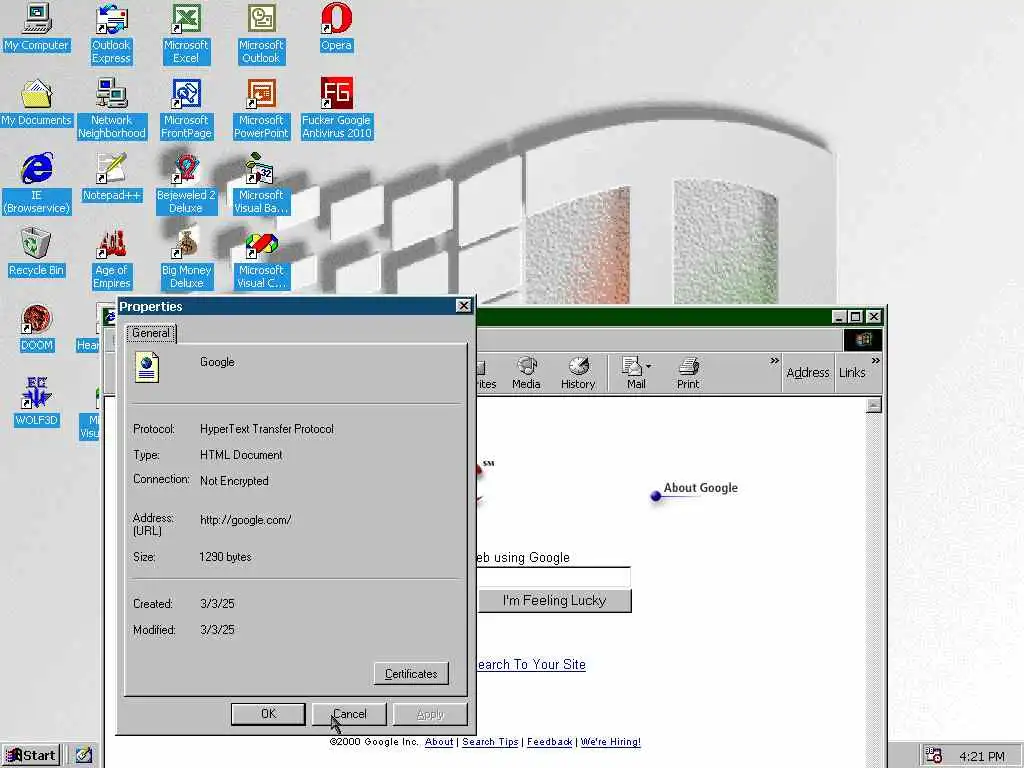Launch Microsoft FrontPage shortcut
This screenshot has width=1024, height=768.
click(186, 109)
